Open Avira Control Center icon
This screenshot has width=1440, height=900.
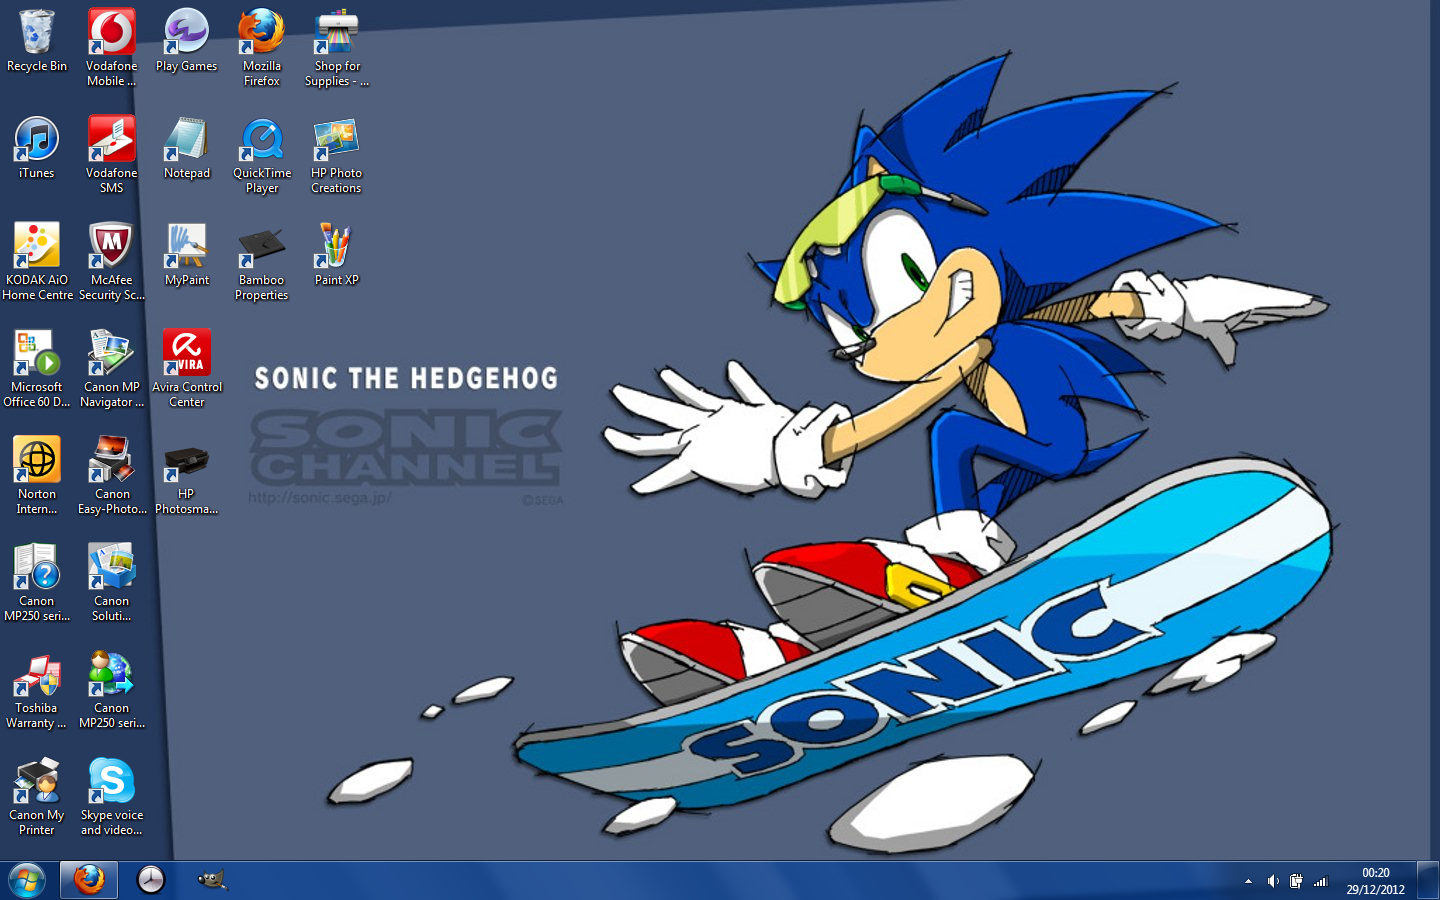(x=186, y=369)
